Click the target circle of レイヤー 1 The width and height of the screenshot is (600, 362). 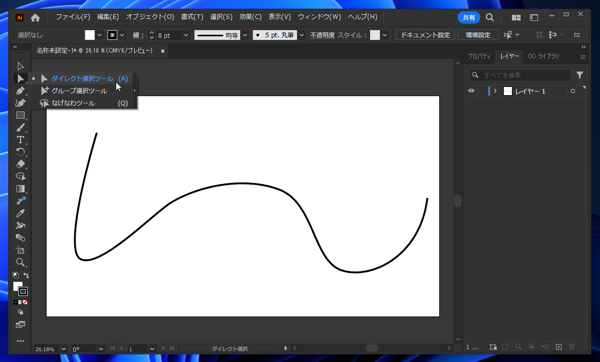(573, 91)
